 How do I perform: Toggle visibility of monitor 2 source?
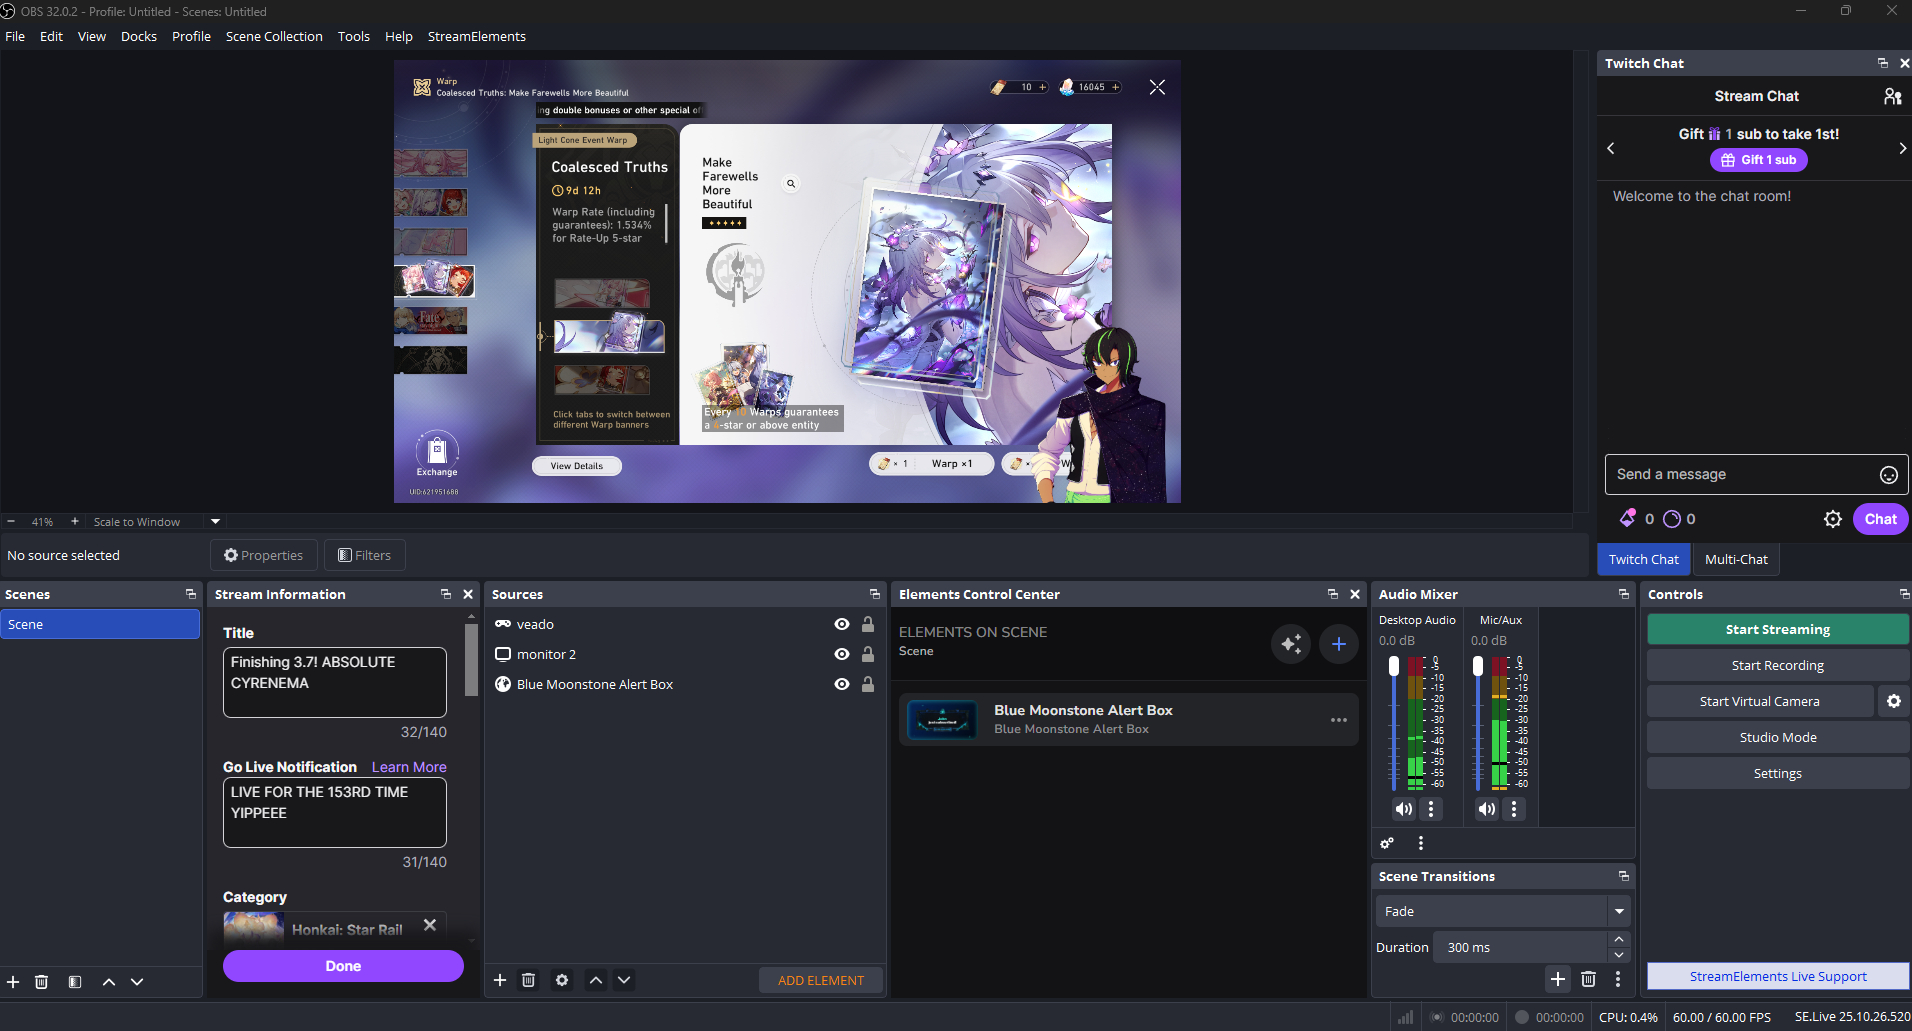pyautogui.click(x=842, y=654)
